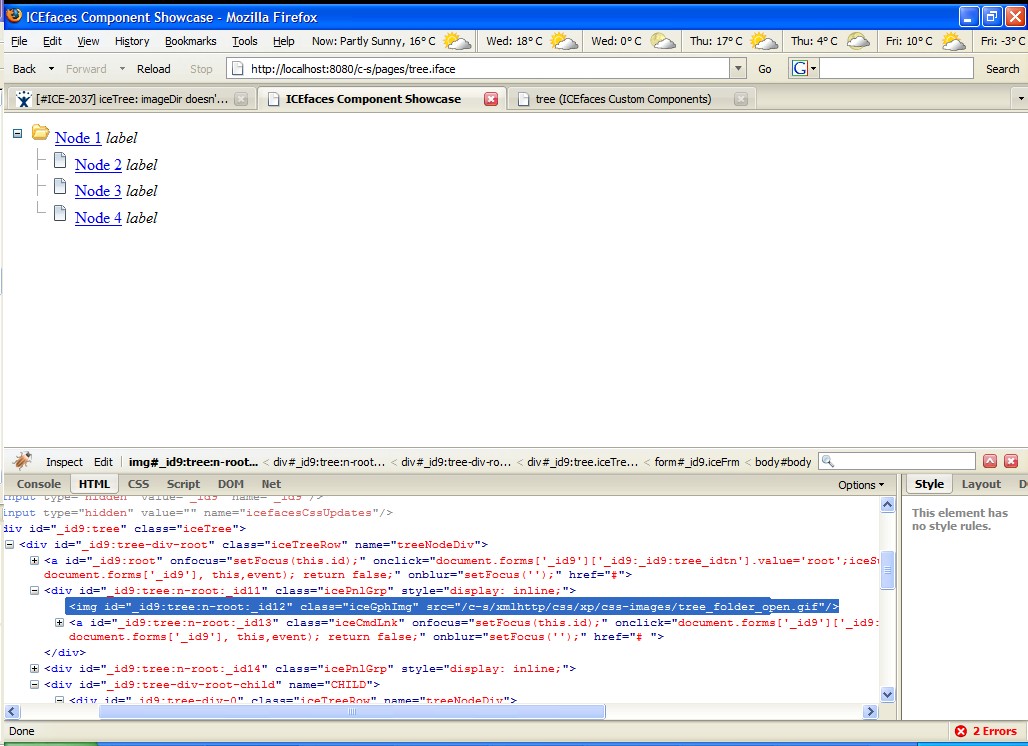Click the div#_id9:tree:n-root breadcrumb
Screen dimensions: 1028x746
click(x=329, y=461)
